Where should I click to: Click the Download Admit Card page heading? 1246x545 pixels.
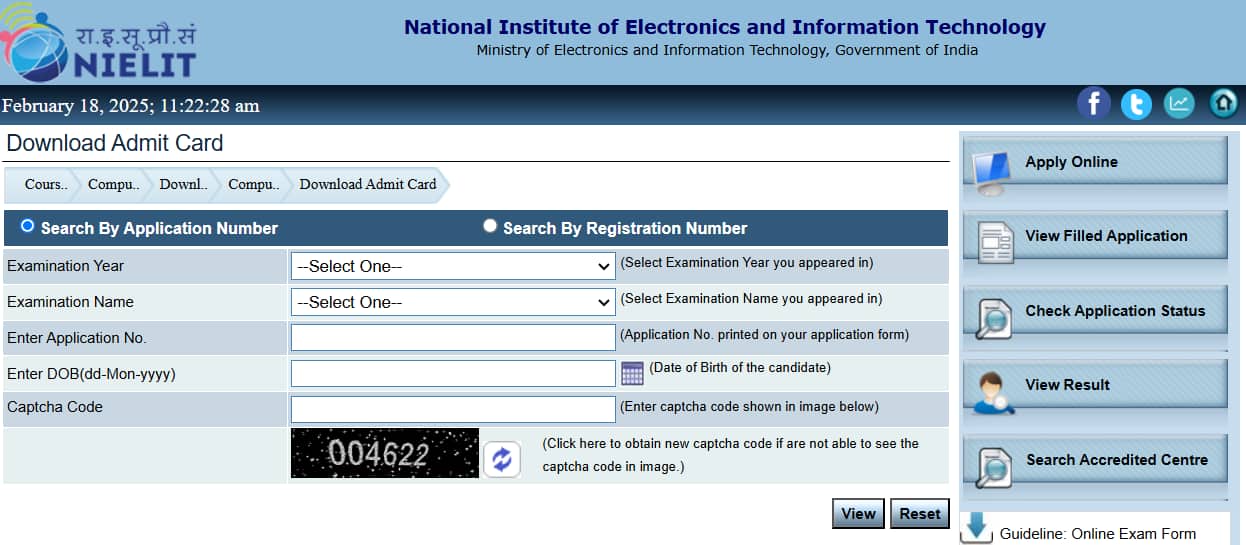pos(115,143)
